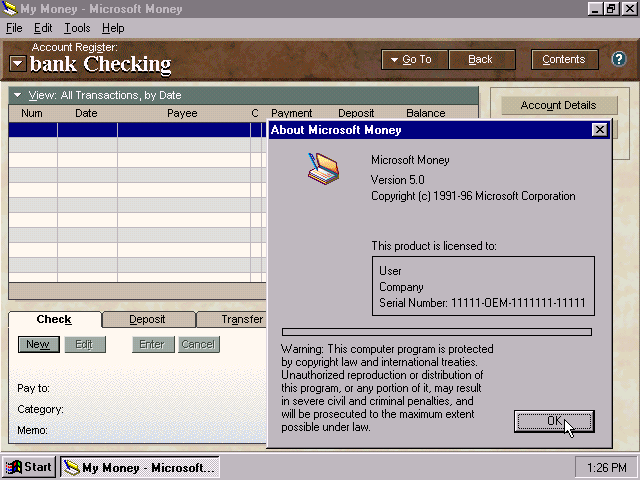Switch to the Deposit tab
Screen dimensions: 640x480
(x=147, y=320)
